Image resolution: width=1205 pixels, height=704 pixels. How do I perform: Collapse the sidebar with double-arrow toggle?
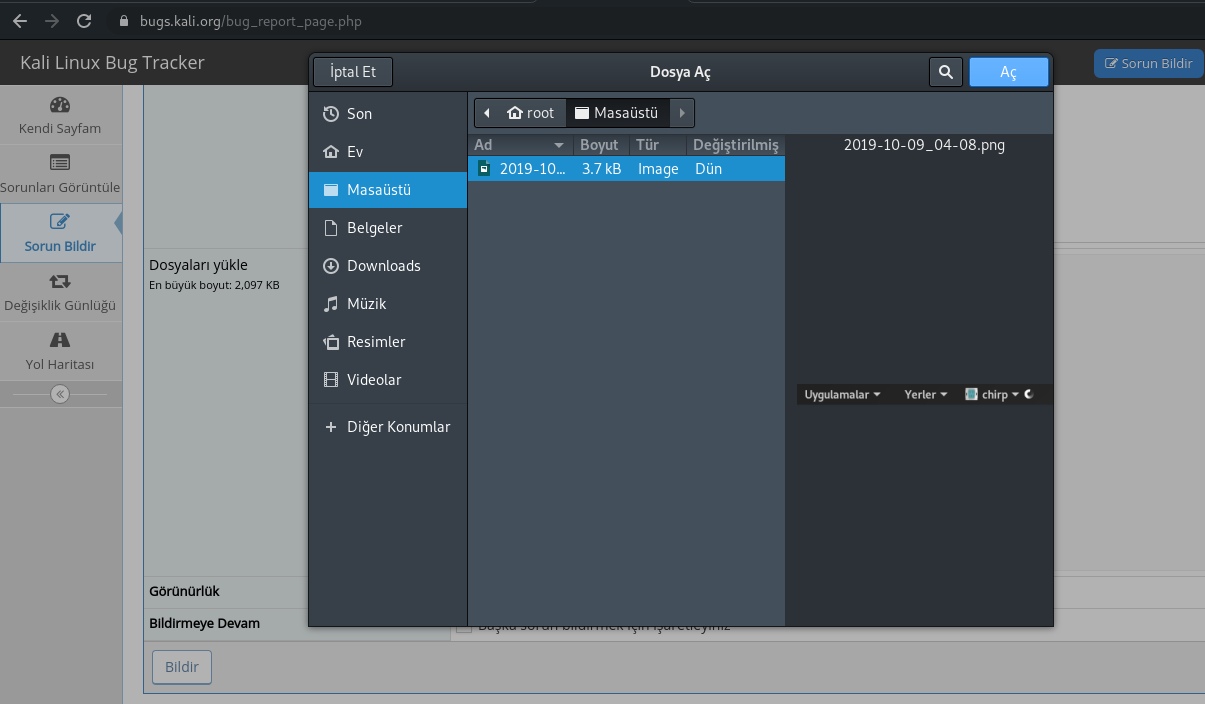click(60, 394)
